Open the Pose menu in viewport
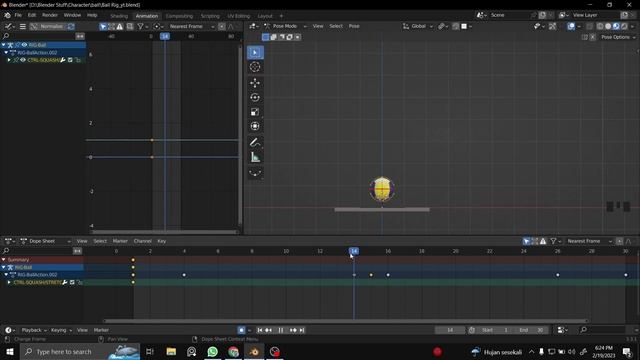Image resolution: width=640 pixels, height=360 pixels. (x=354, y=26)
